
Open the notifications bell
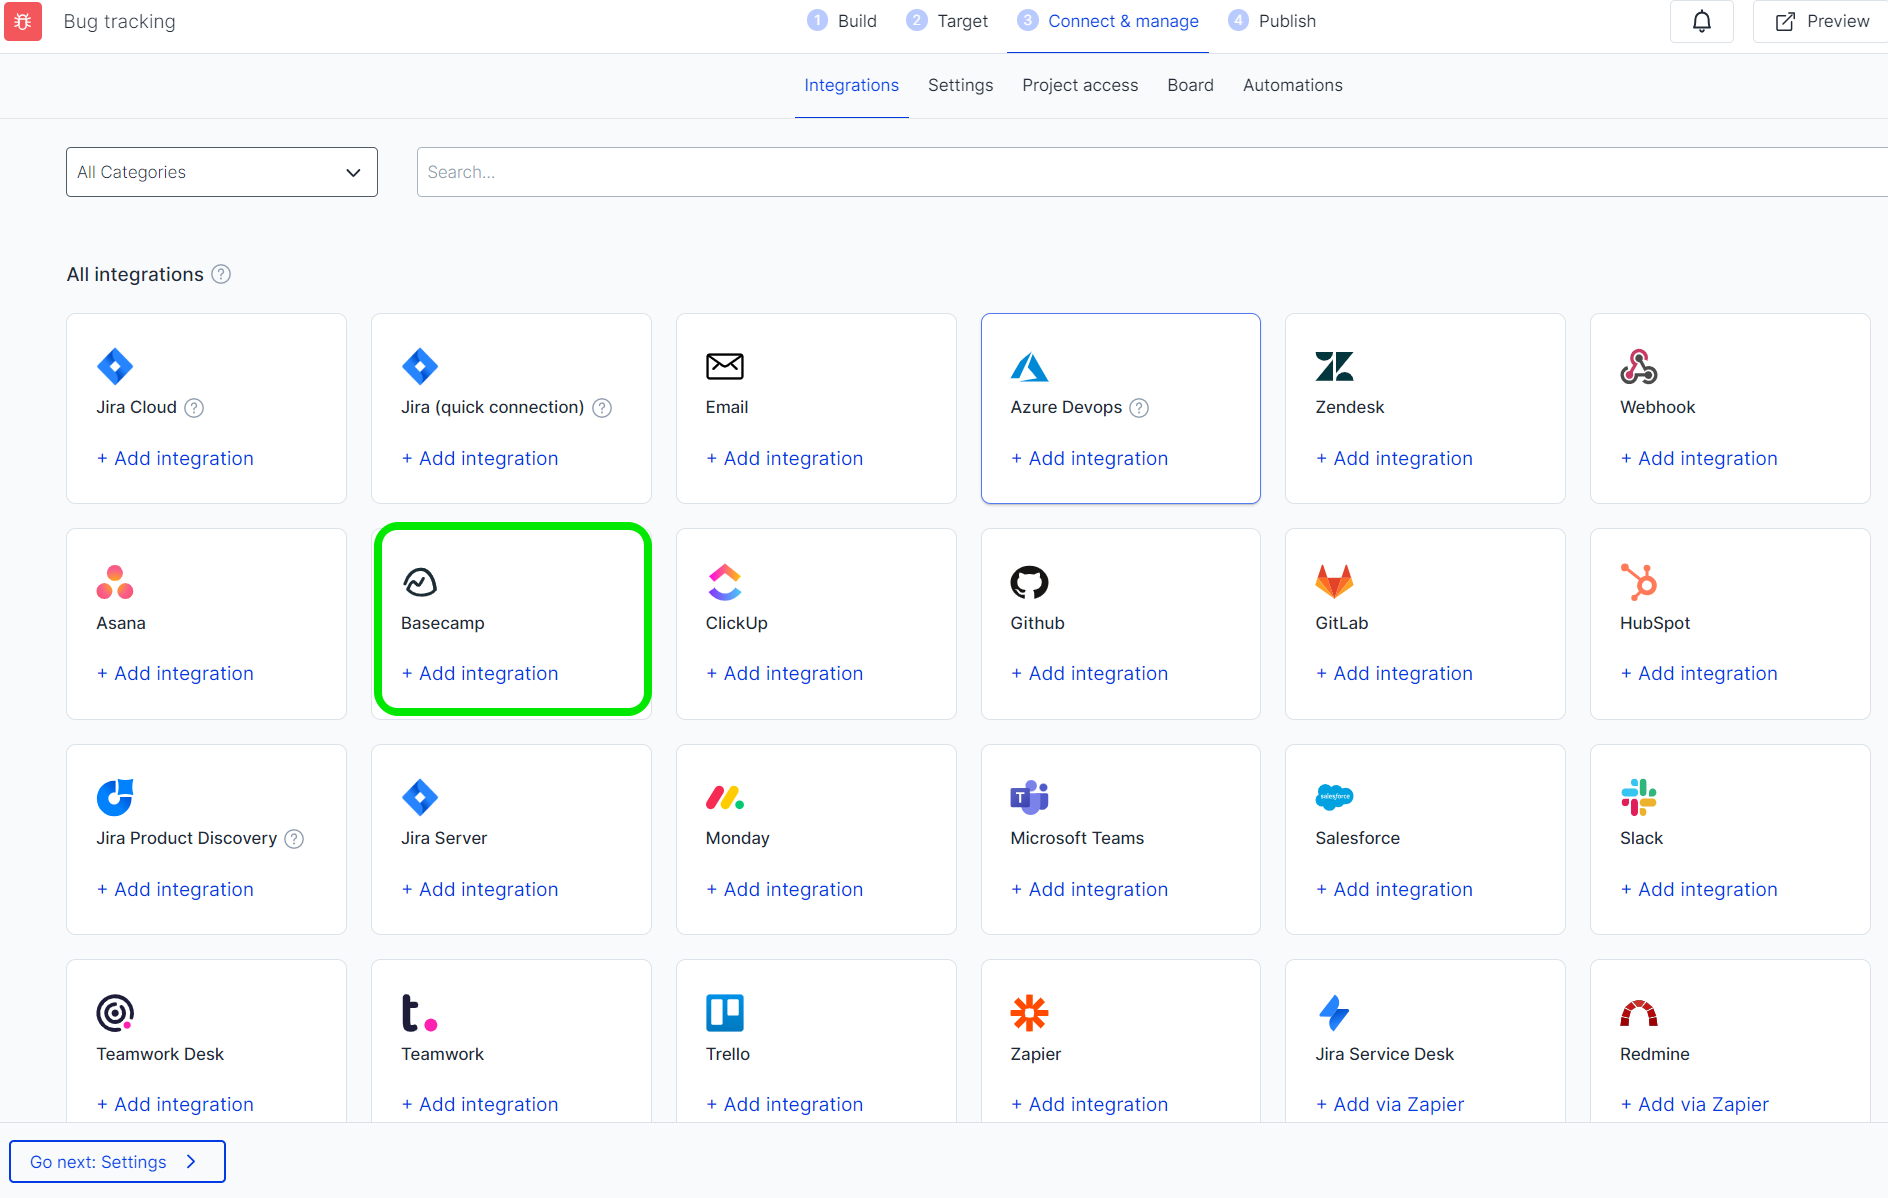coord(1701,21)
